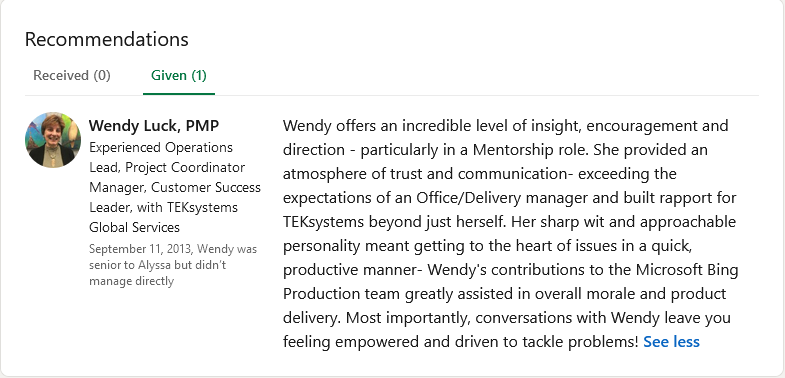Click the 'Global Services' headline line
This screenshot has height=378, width=785.
pos(134,227)
